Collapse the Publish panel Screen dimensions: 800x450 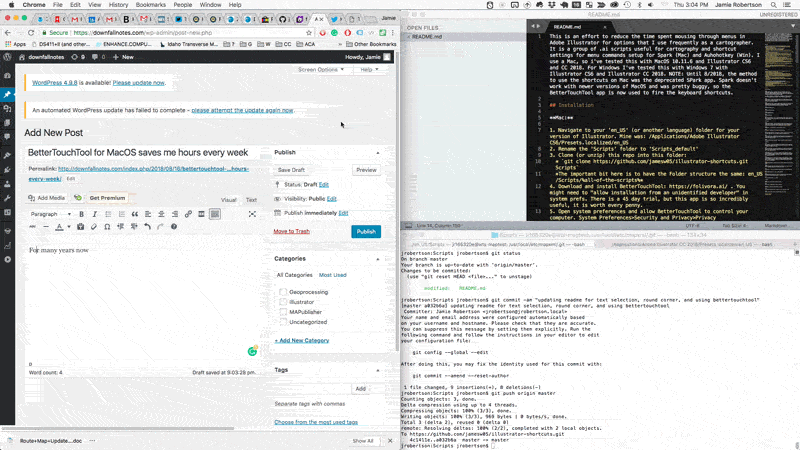point(378,153)
